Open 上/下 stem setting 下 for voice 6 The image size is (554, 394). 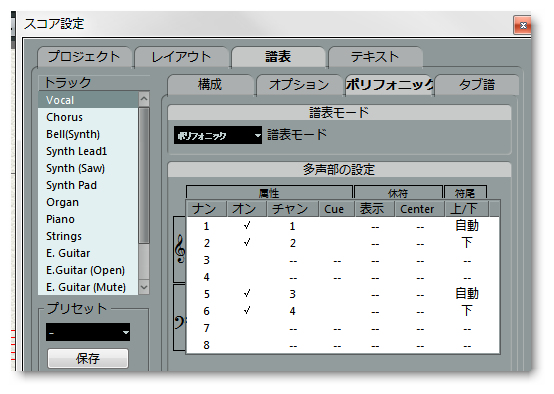467,311
